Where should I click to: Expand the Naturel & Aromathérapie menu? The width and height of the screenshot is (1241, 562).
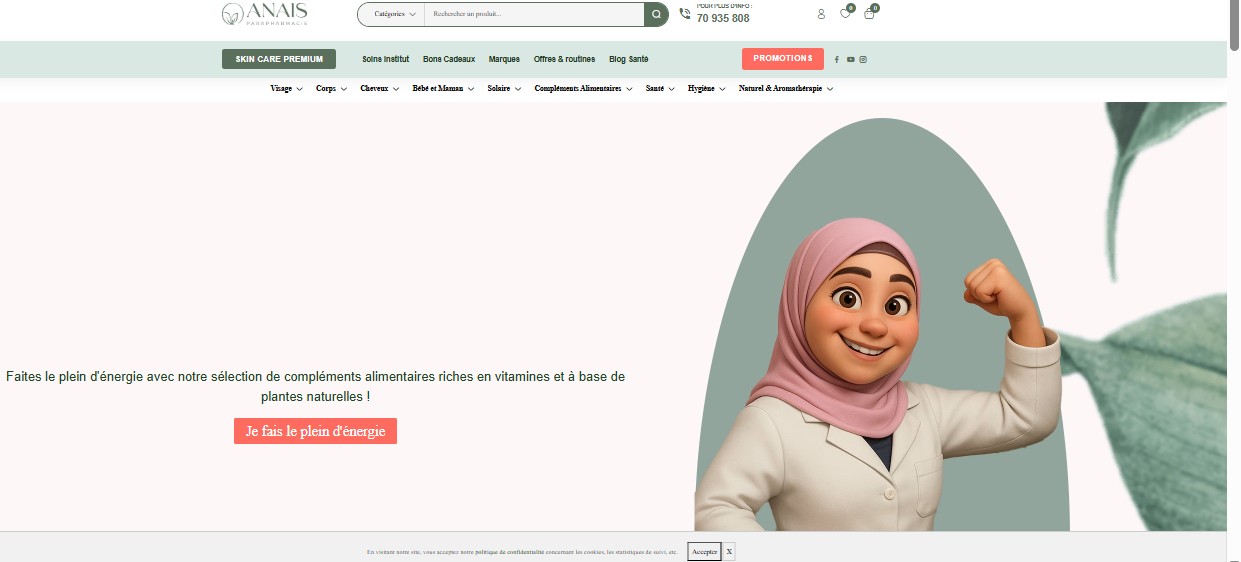pyautogui.click(x=785, y=89)
